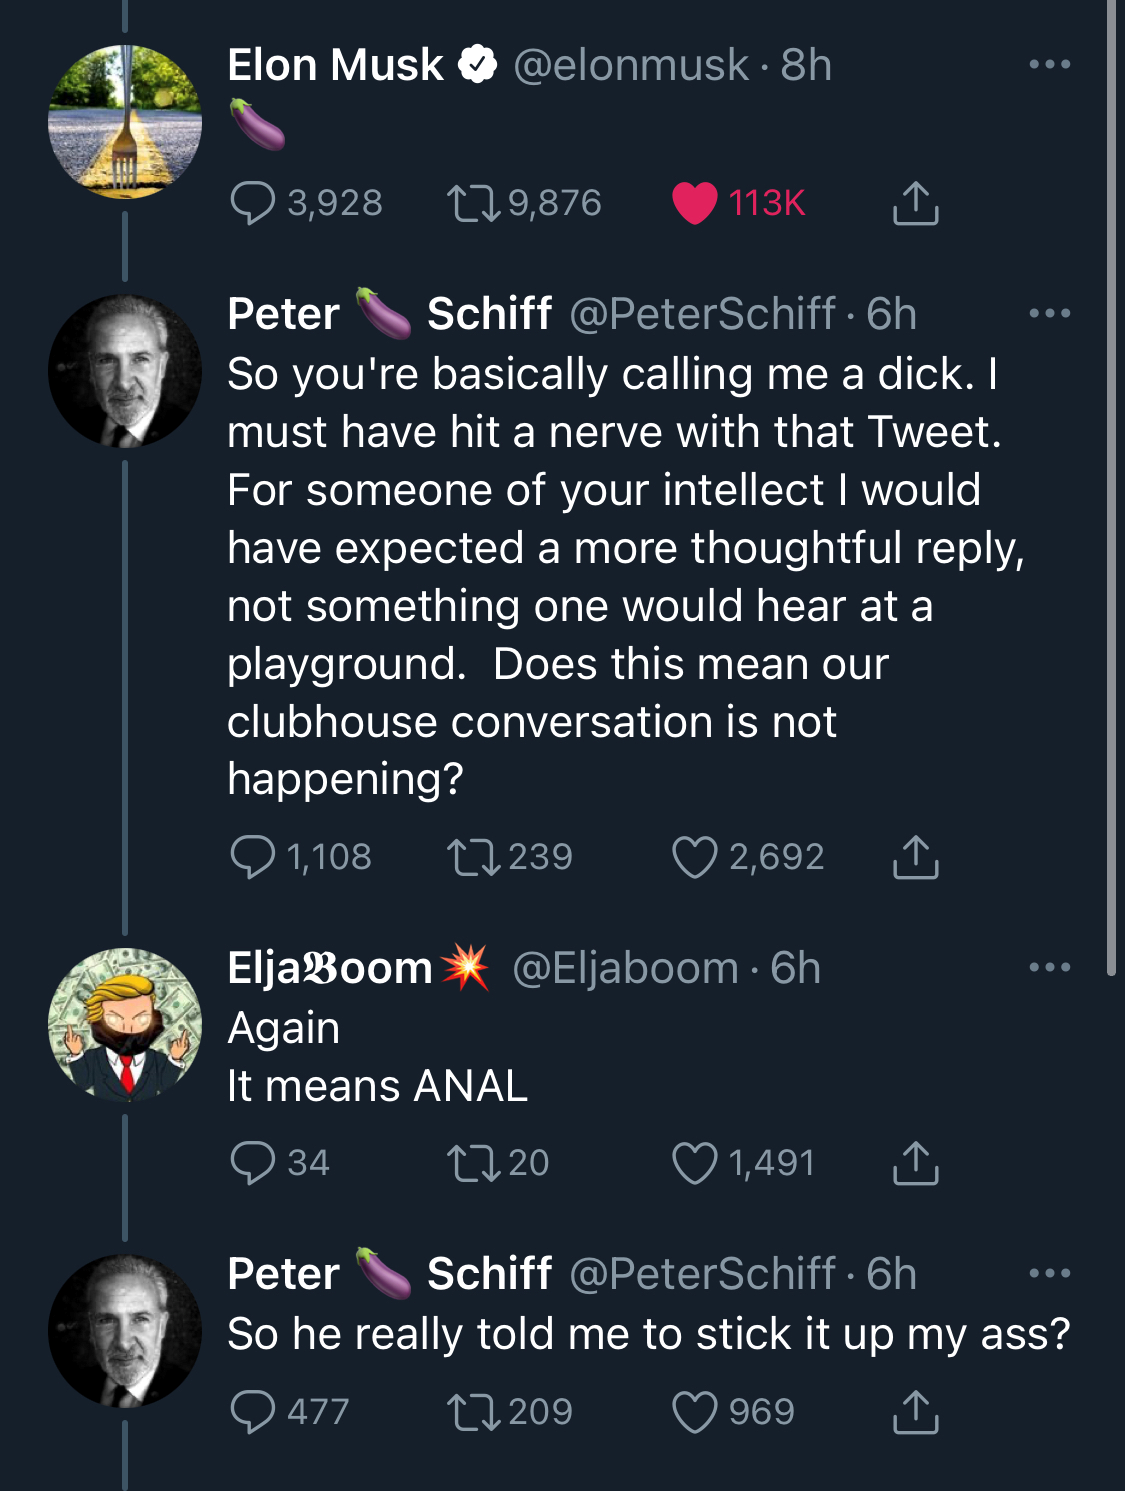This screenshot has width=1125, height=1491.
Task: Retweet EljaBoom's tweet with 20 retweets
Action: click(473, 1163)
